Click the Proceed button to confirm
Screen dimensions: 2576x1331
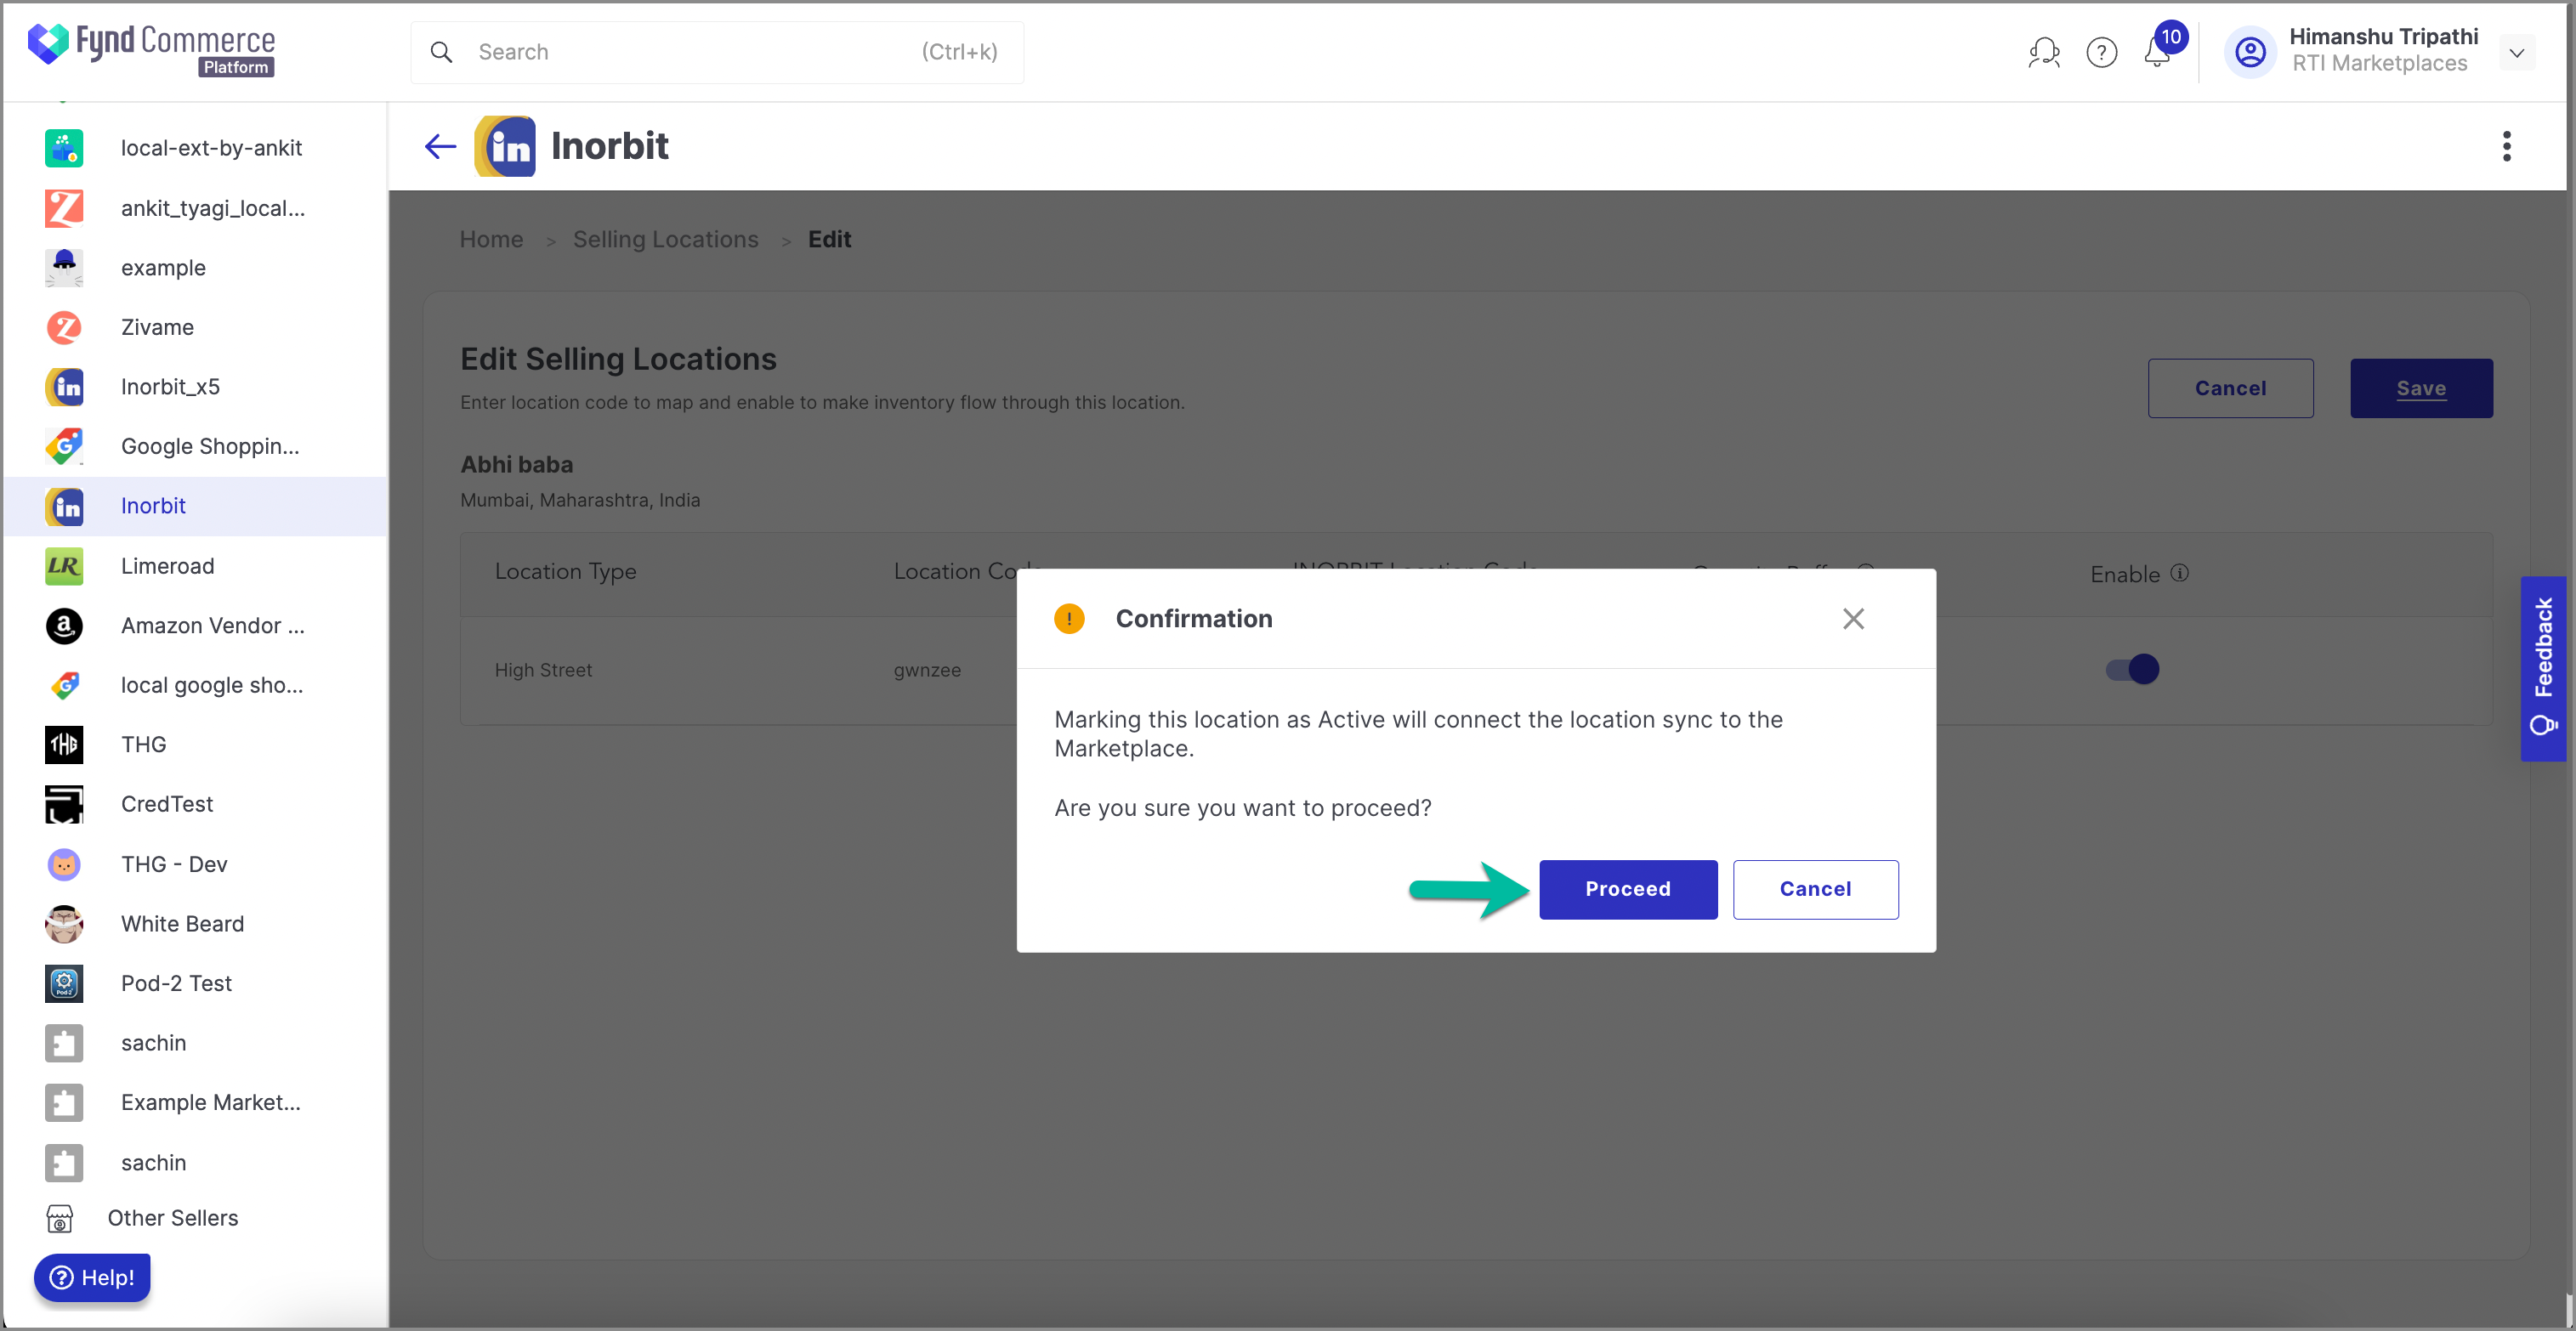point(1626,888)
